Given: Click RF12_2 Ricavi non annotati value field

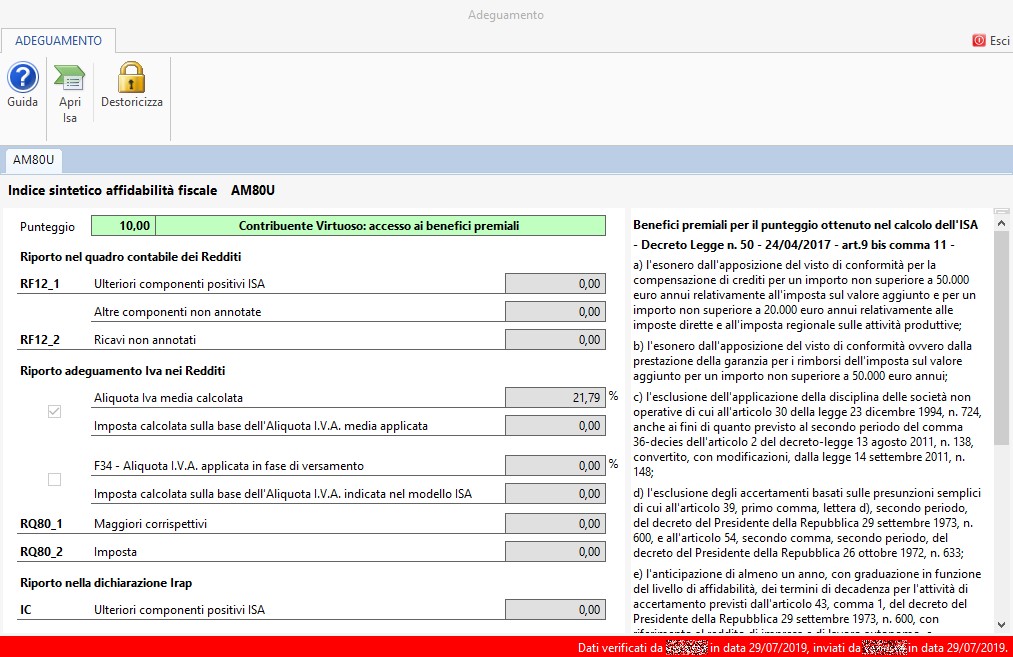Looking at the screenshot, I should click(x=555, y=340).
